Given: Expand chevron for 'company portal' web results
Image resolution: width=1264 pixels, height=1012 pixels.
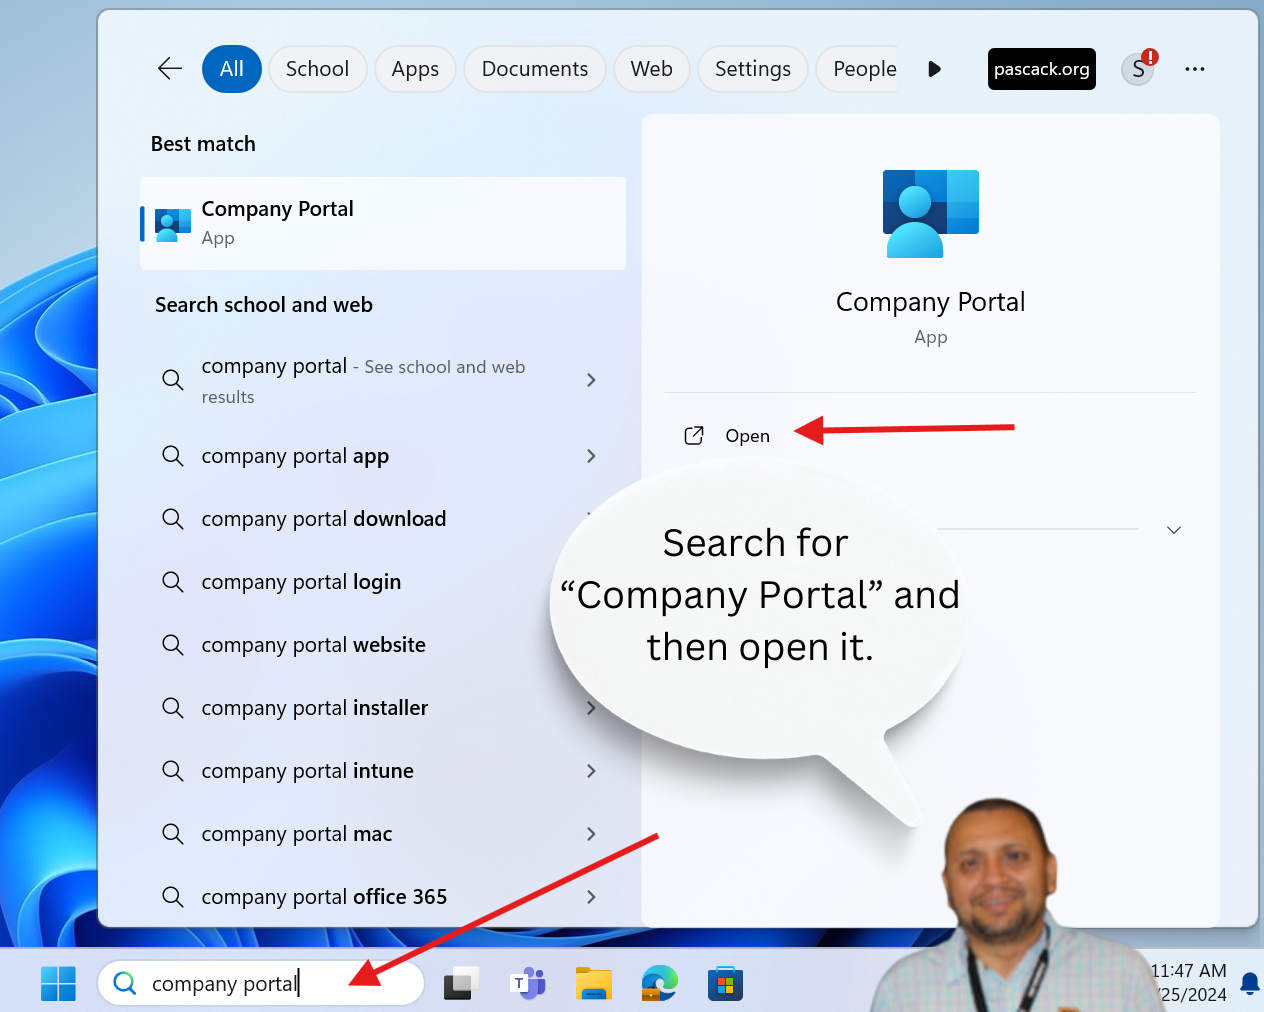Looking at the screenshot, I should [x=591, y=380].
